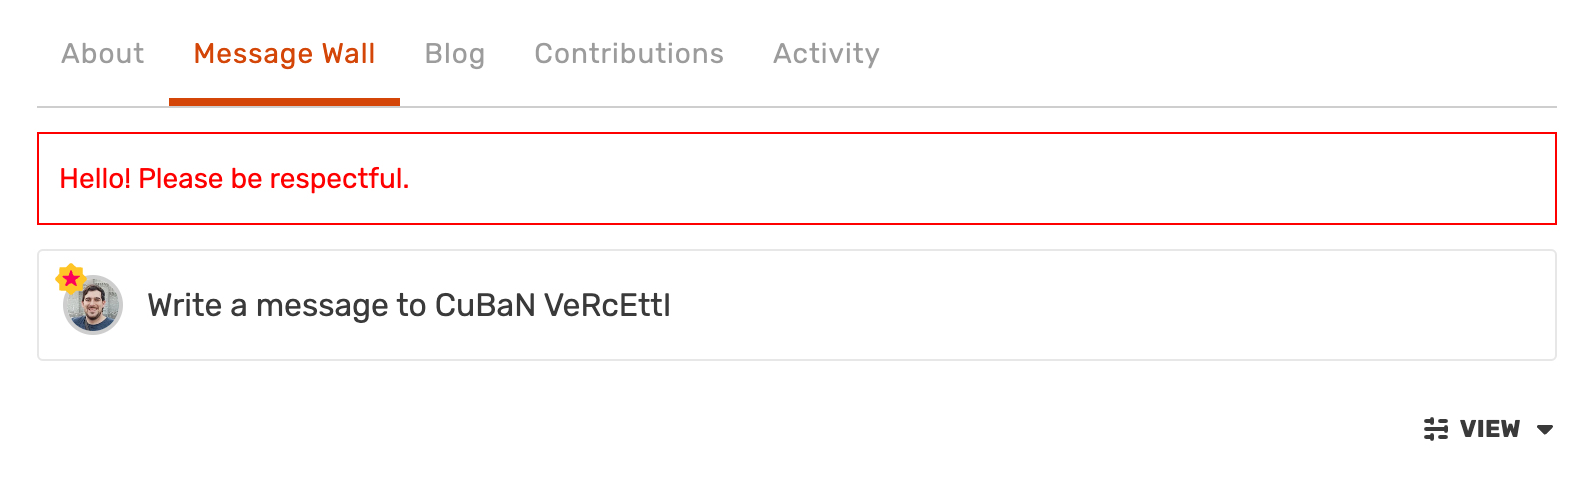Click the orange underline below Message Wall
Screen dimensions: 1588x482
click(x=284, y=102)
